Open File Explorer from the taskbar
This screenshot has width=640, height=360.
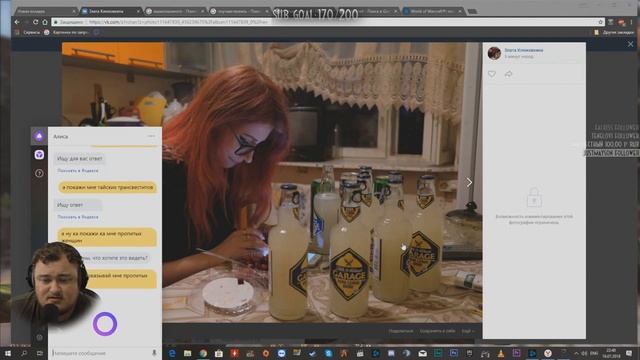point(187,353)
